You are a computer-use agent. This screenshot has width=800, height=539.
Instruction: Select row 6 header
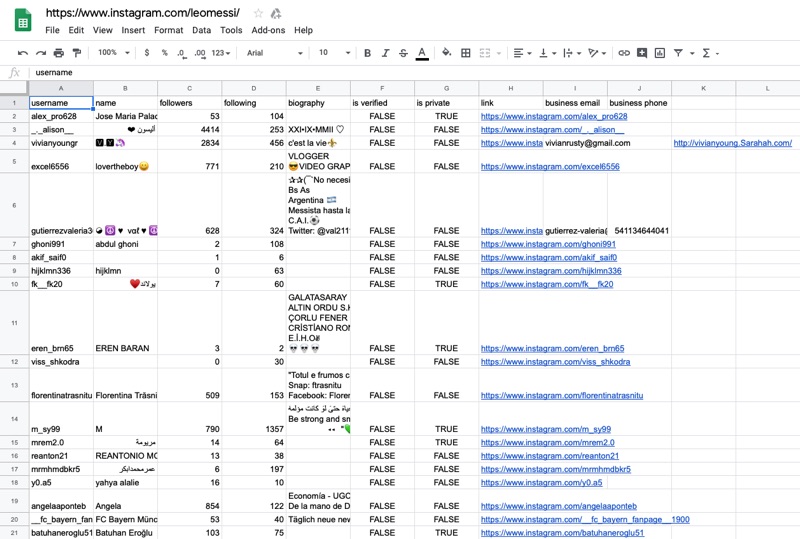click(x=14, y=205)
